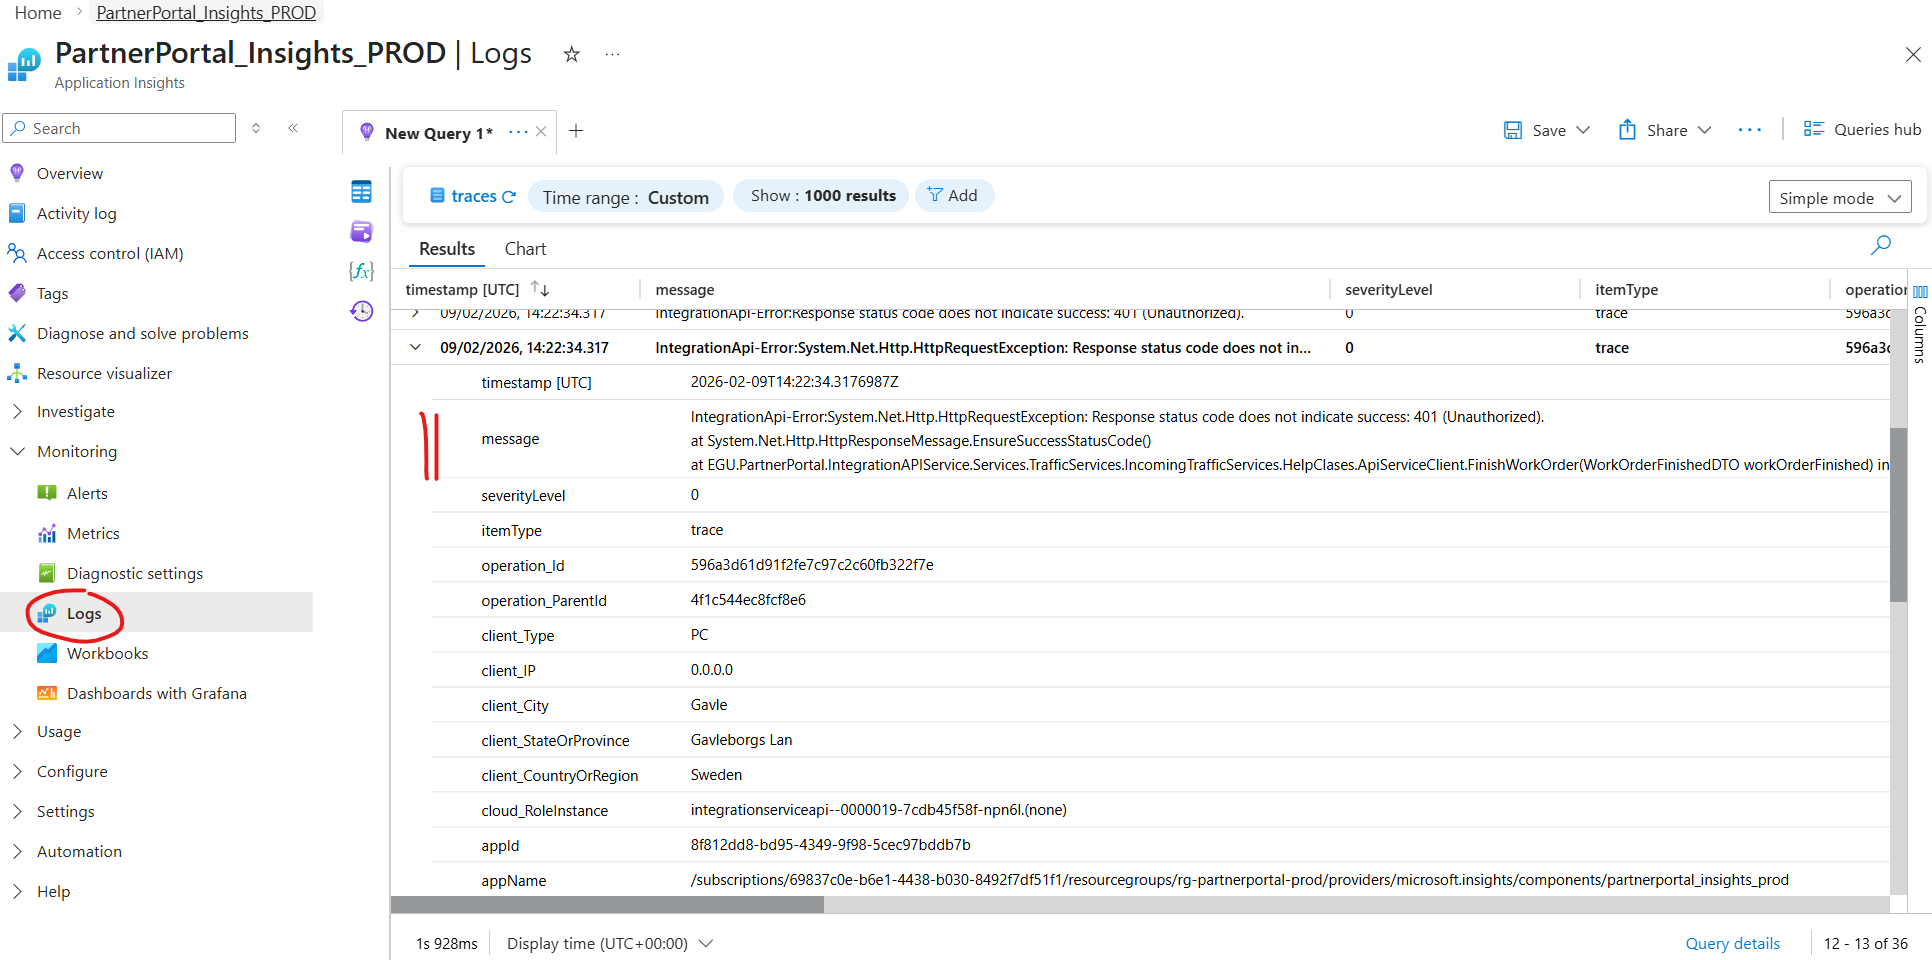
Task: Open the Functions fx icon in the side rail
Action: [x=361, y=271]
